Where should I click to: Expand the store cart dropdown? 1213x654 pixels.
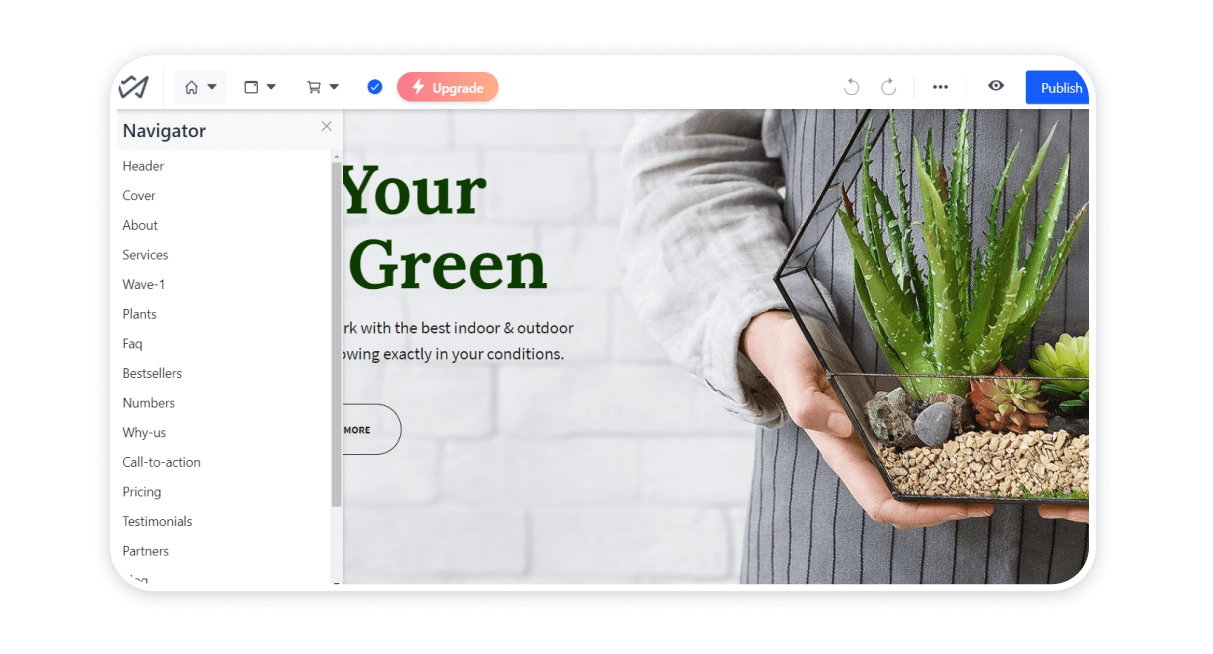pos(333,87)
